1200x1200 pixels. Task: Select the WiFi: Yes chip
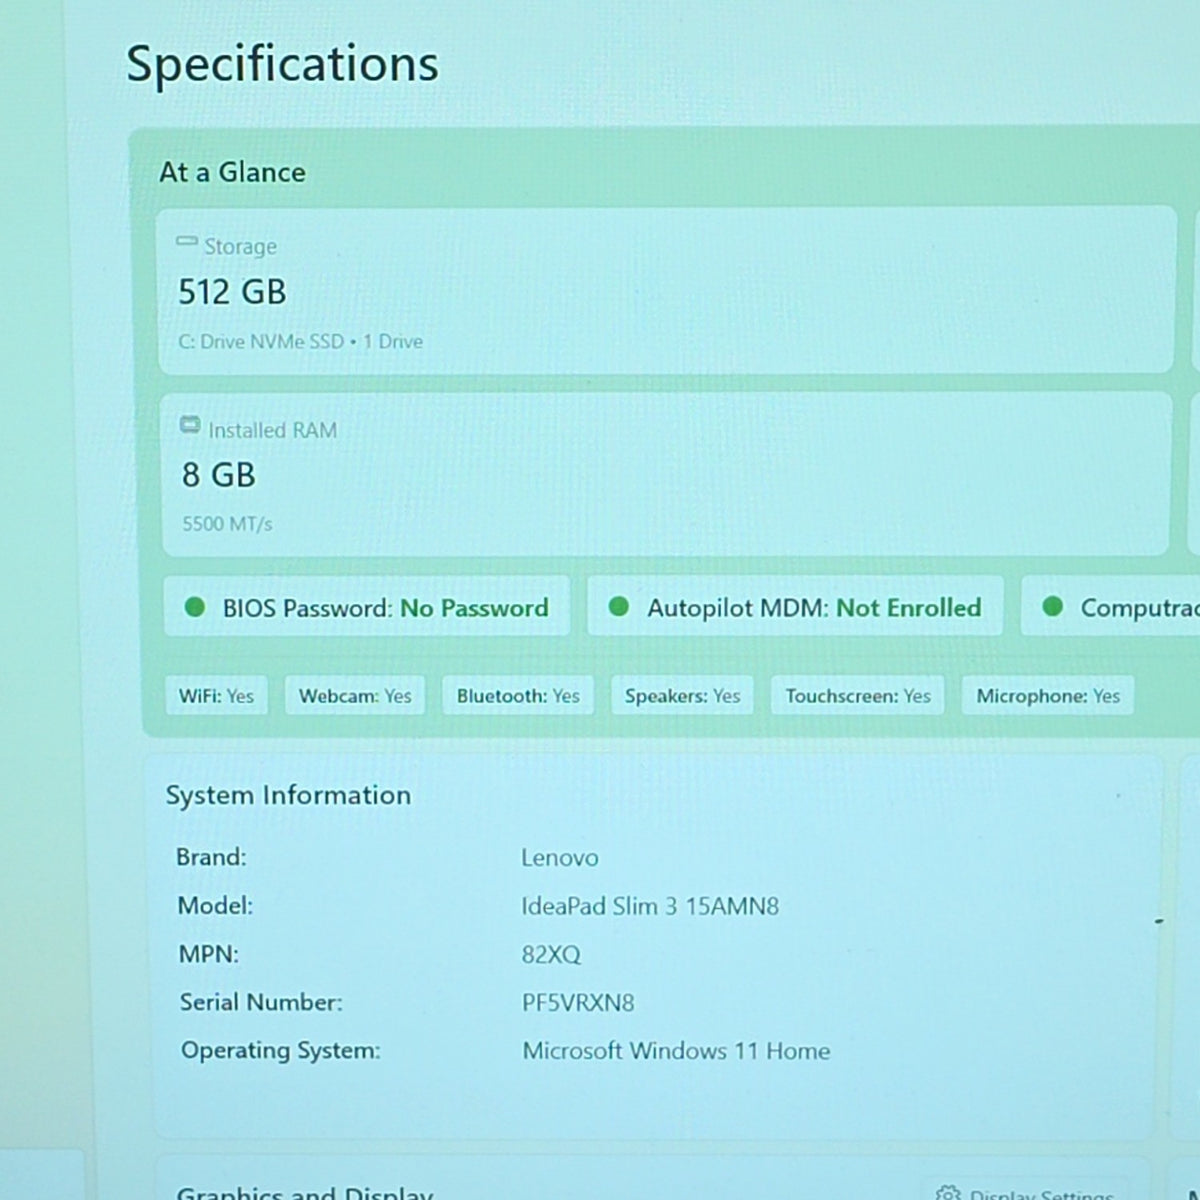coord(216,696)
